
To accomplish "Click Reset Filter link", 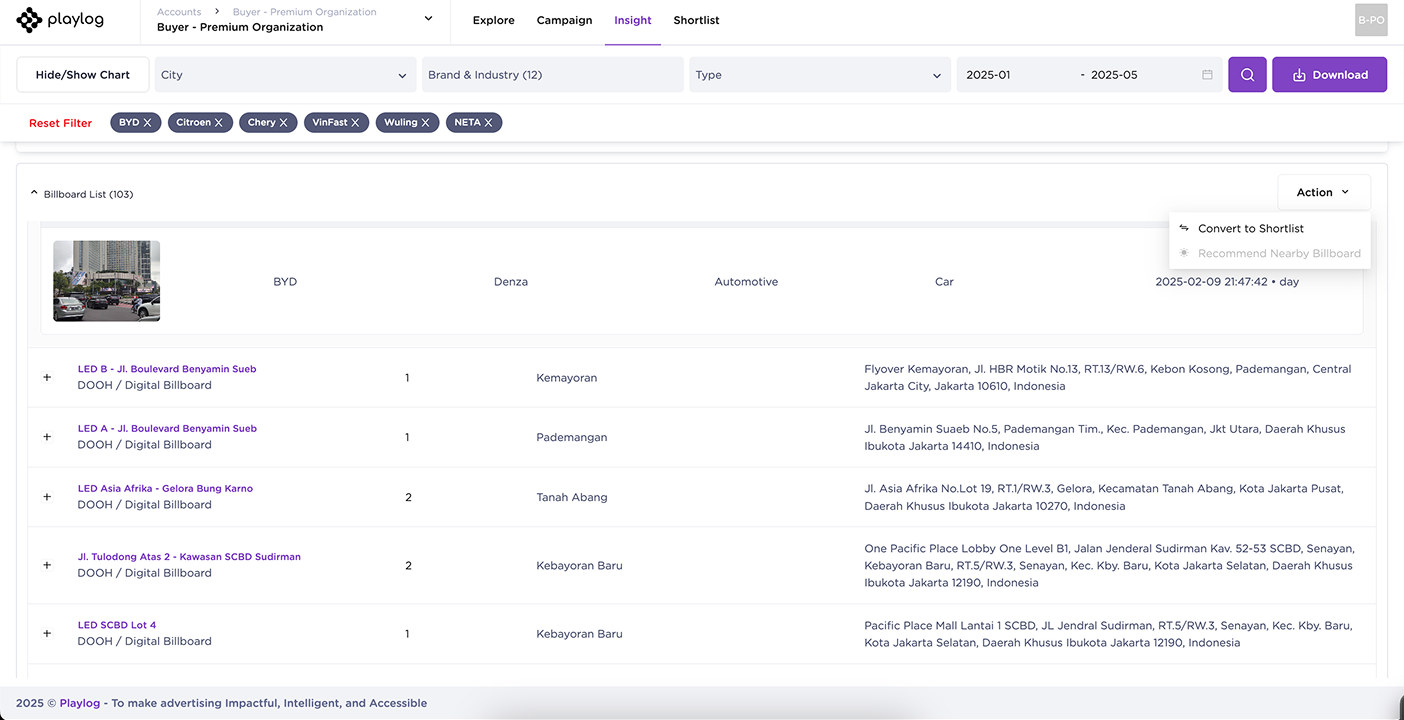I will point(60,123).
